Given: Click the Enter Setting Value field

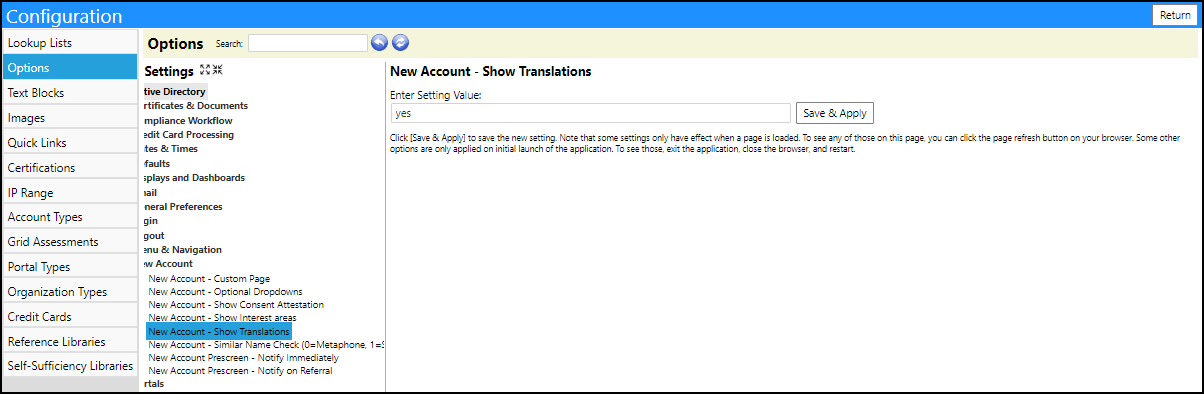Looking at the screenshot, I should [x=590, y=113].
